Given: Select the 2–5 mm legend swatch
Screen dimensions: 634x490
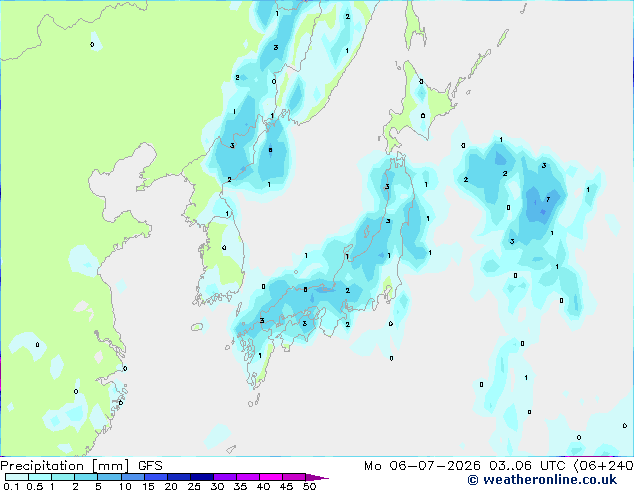Looking at the screenshot, I should (86, 477).
